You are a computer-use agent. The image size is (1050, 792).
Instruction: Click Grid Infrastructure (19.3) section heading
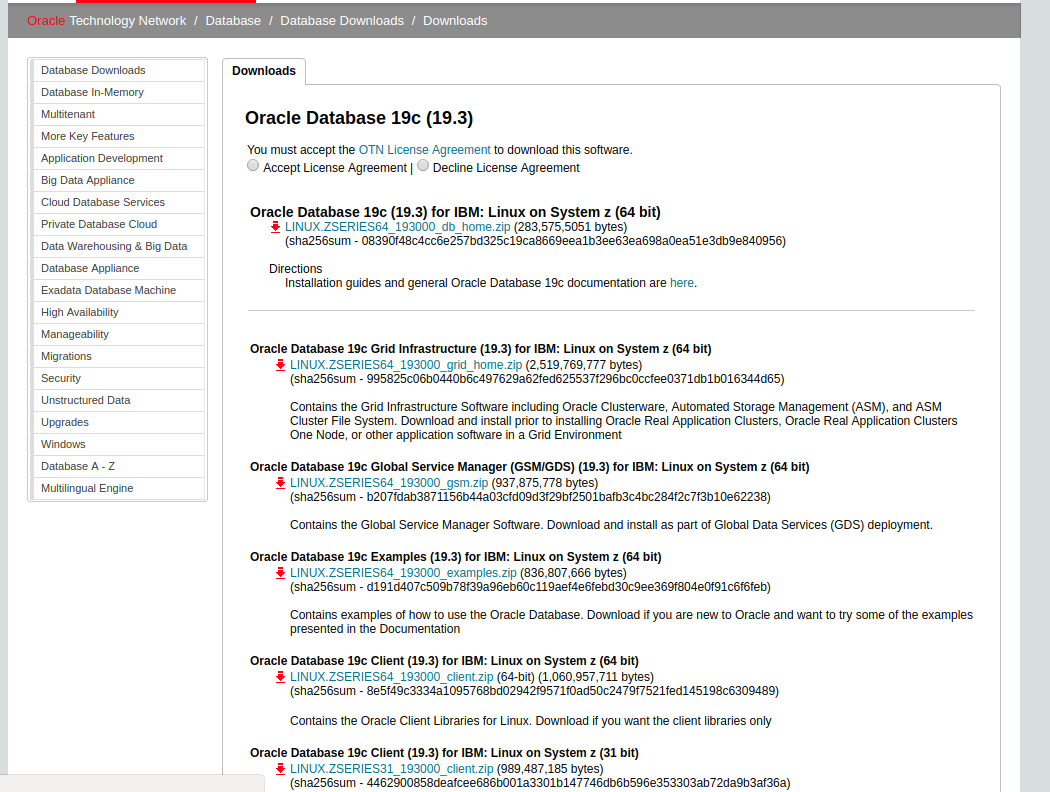(x=481, y=349)
